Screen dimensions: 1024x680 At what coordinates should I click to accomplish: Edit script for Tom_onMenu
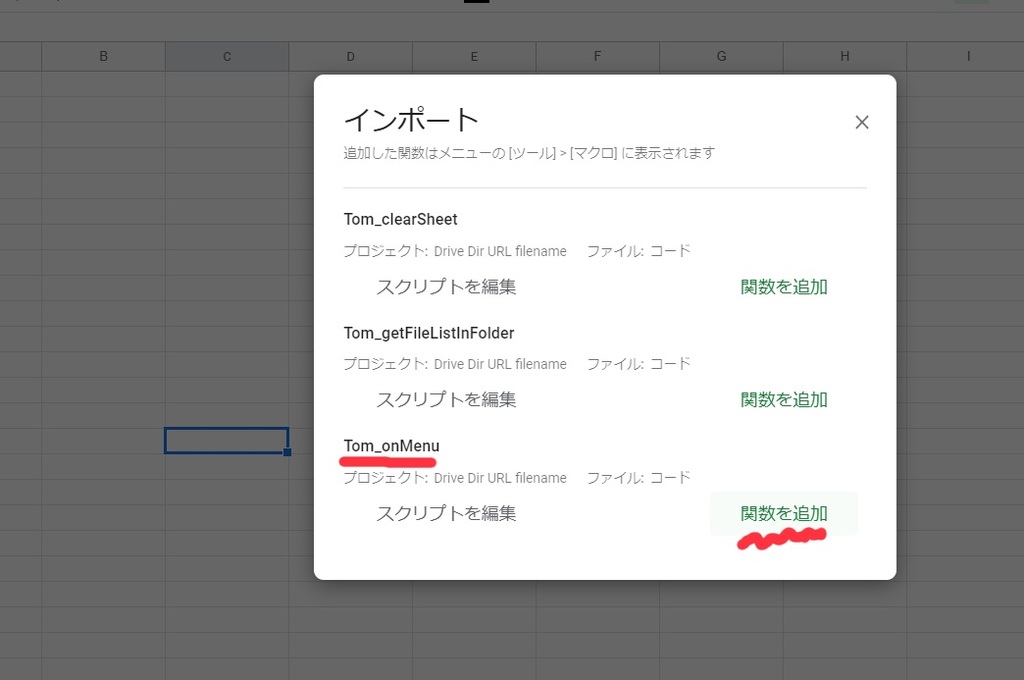point(446,513)
